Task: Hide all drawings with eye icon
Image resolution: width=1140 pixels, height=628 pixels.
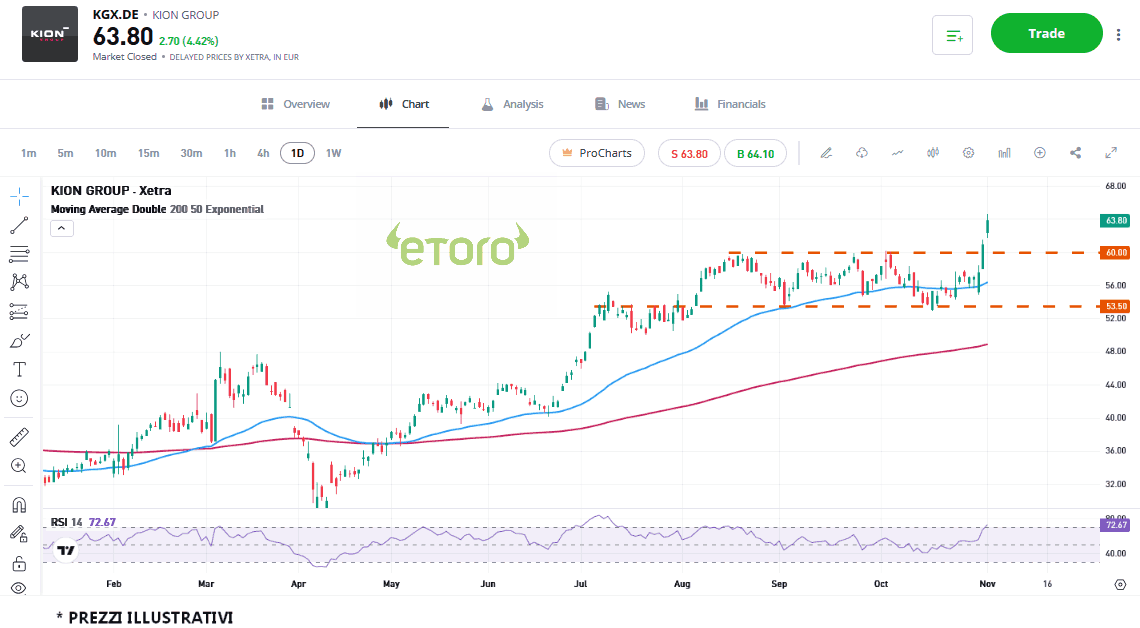Action: tap(19, 588)
